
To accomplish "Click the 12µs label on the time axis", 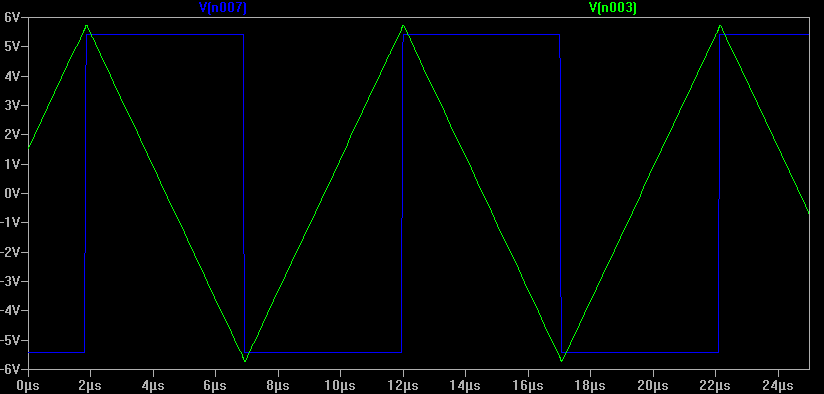I will [x=403, y=387].
